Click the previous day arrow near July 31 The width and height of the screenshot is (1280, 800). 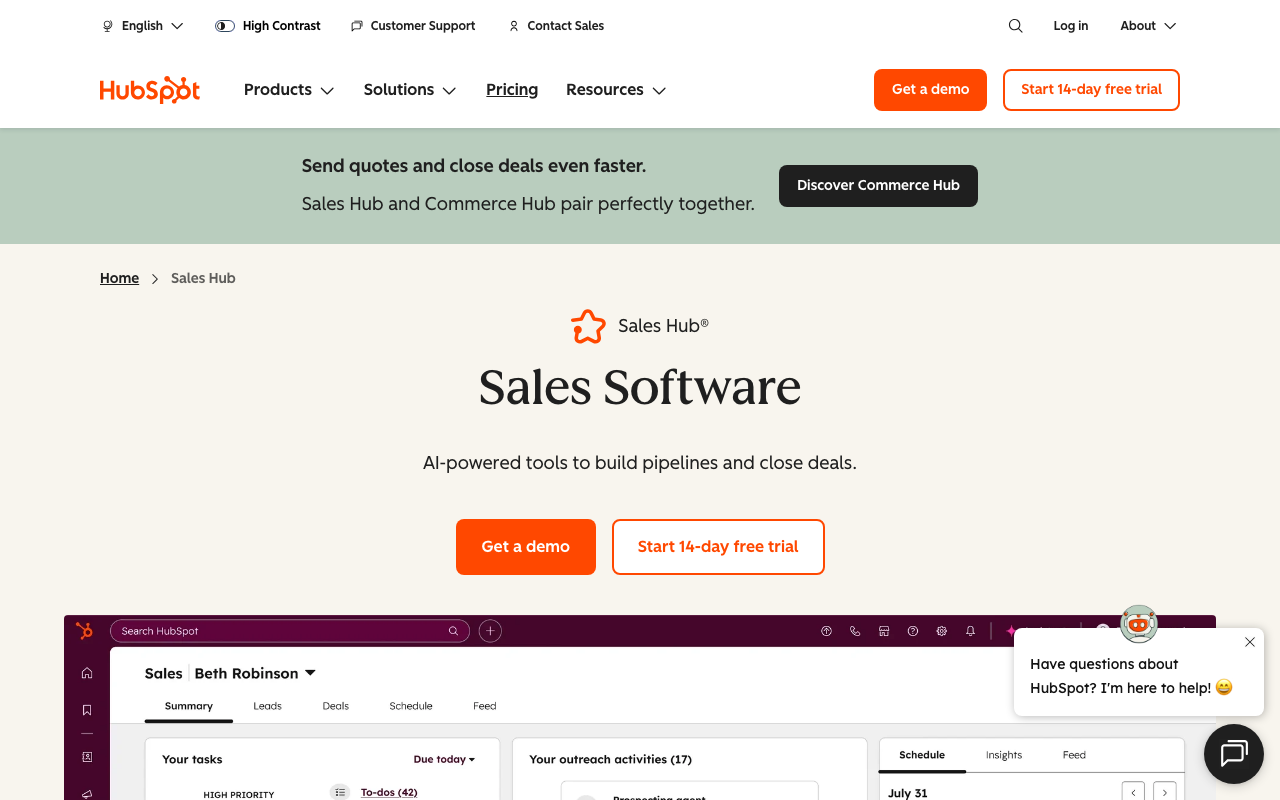coord(1133,792)
